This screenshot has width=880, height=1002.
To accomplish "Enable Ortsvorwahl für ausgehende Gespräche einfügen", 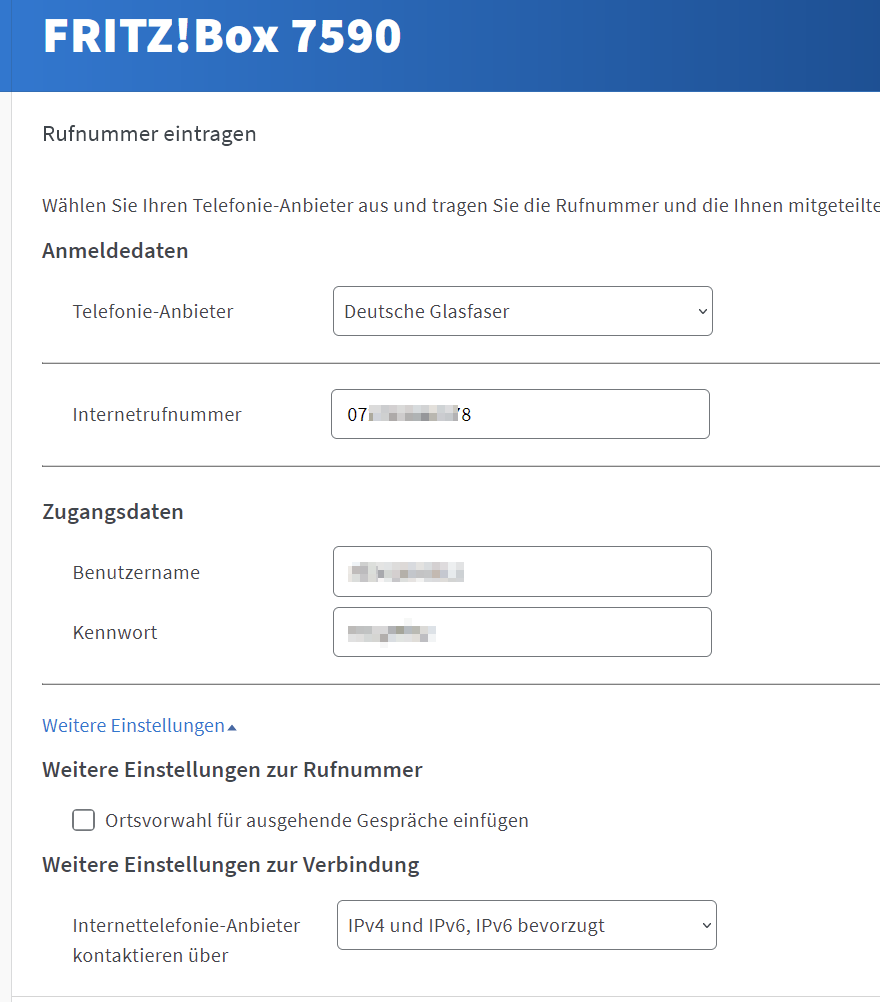I will click(84, 820).
